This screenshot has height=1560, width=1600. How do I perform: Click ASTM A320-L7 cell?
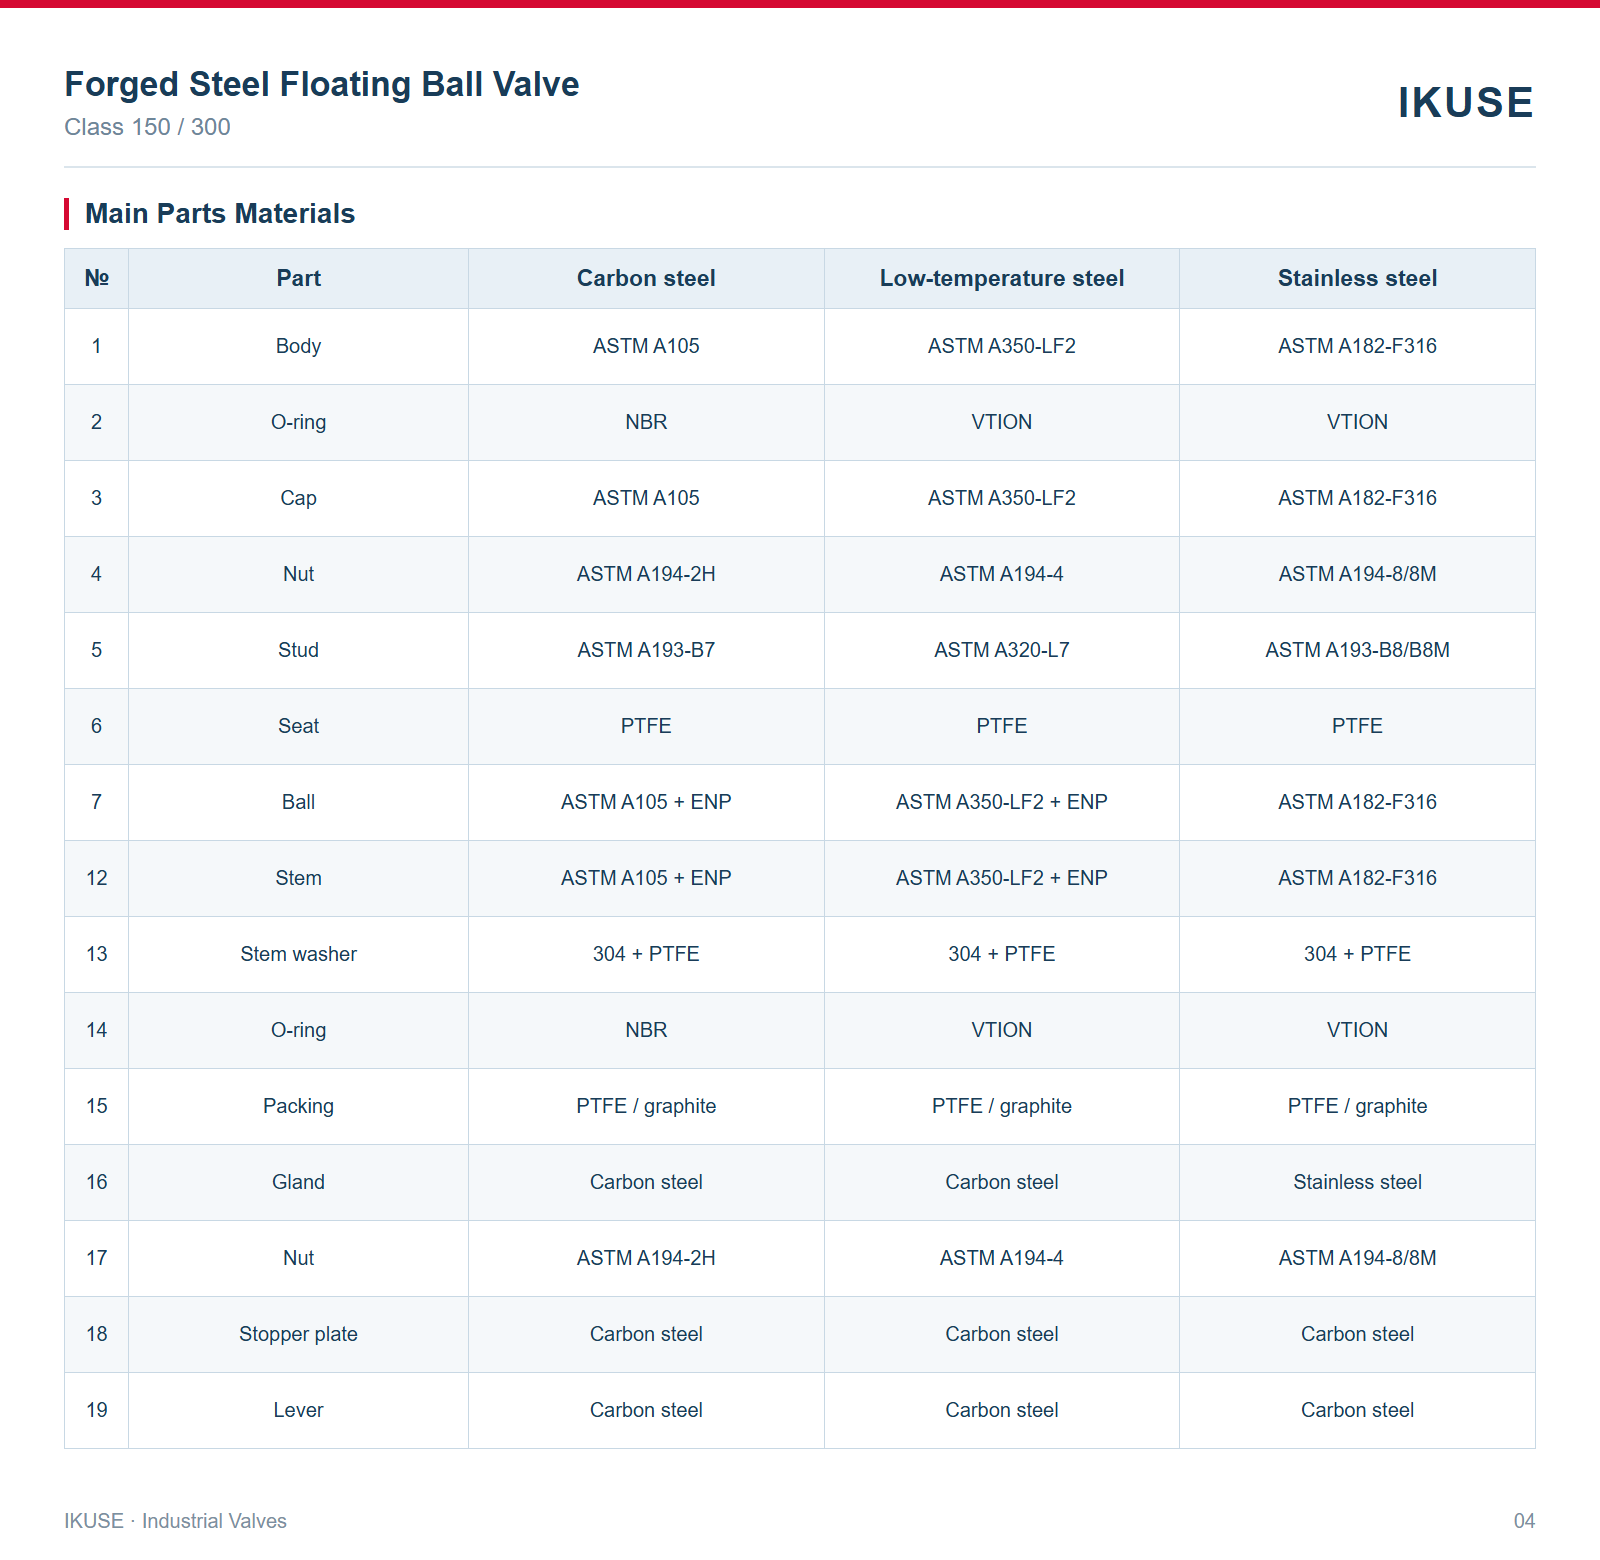tap(1002, 650)
